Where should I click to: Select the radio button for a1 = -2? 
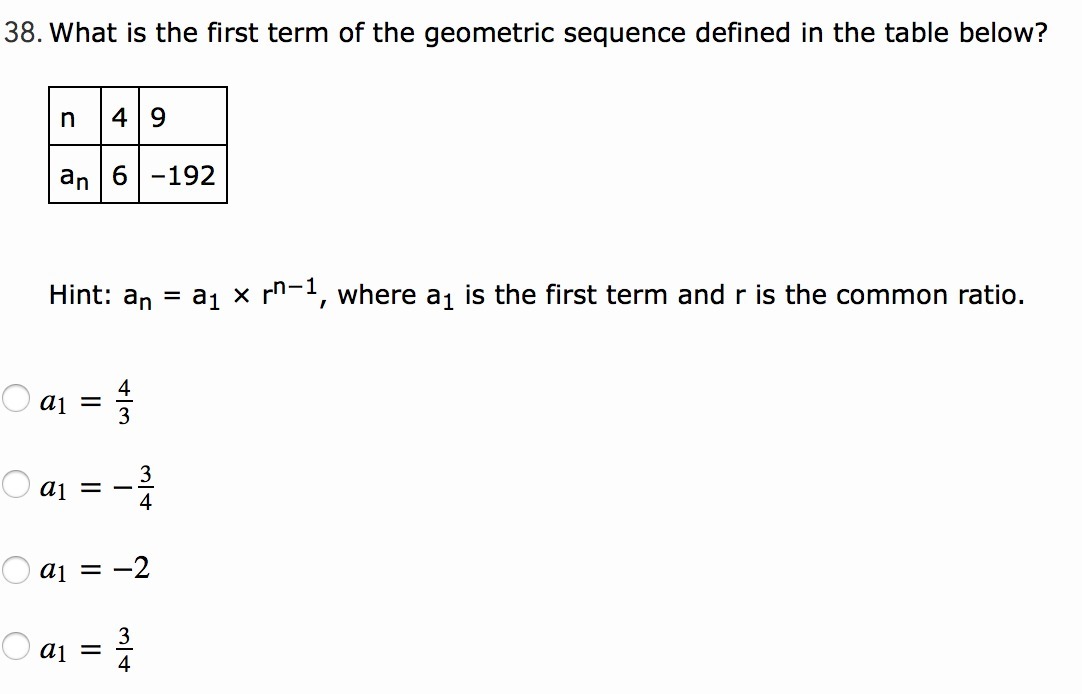tap(15, 570)
